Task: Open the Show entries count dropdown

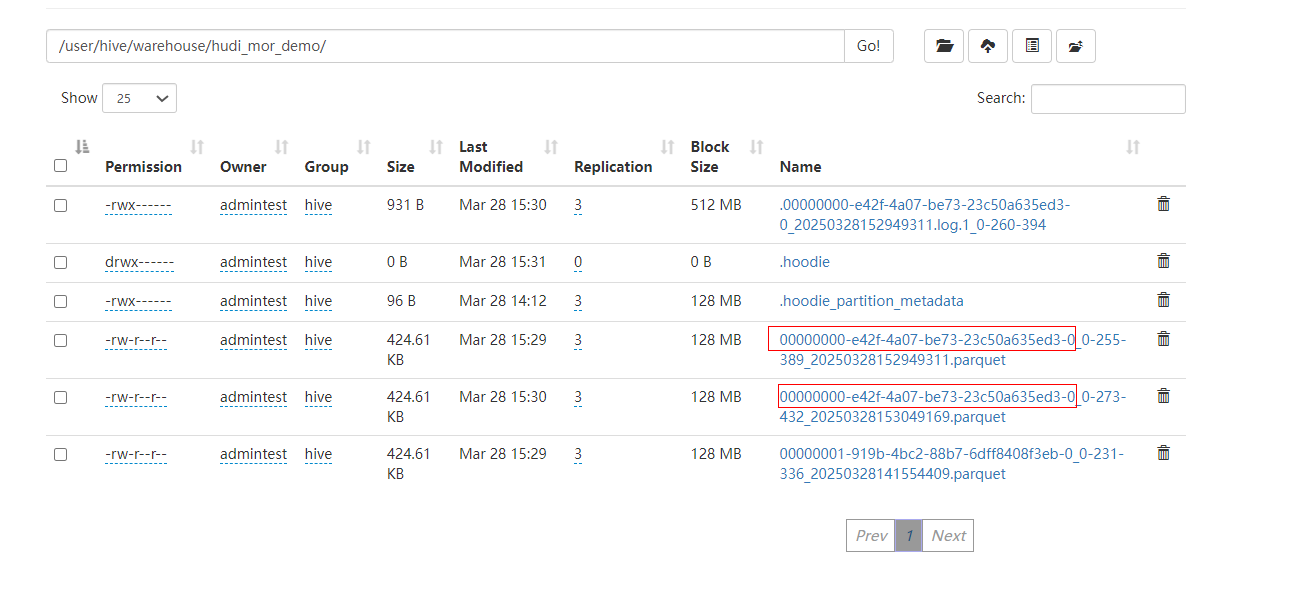Action: 139,98
